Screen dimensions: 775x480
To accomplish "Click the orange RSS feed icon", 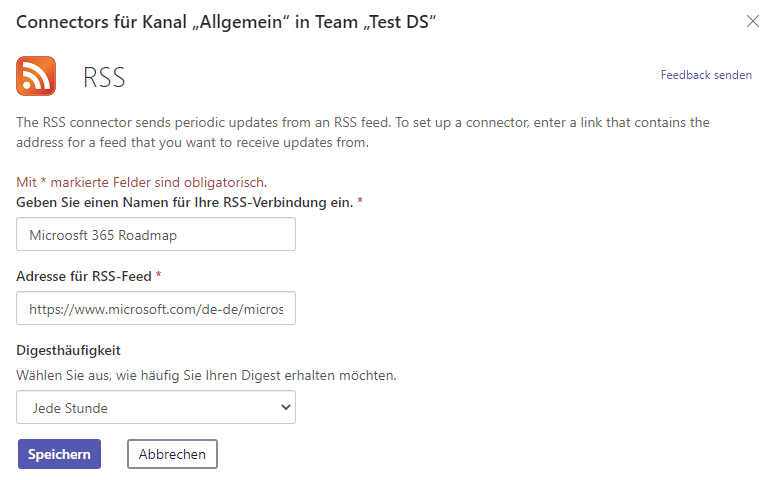I will click(36, 76).
